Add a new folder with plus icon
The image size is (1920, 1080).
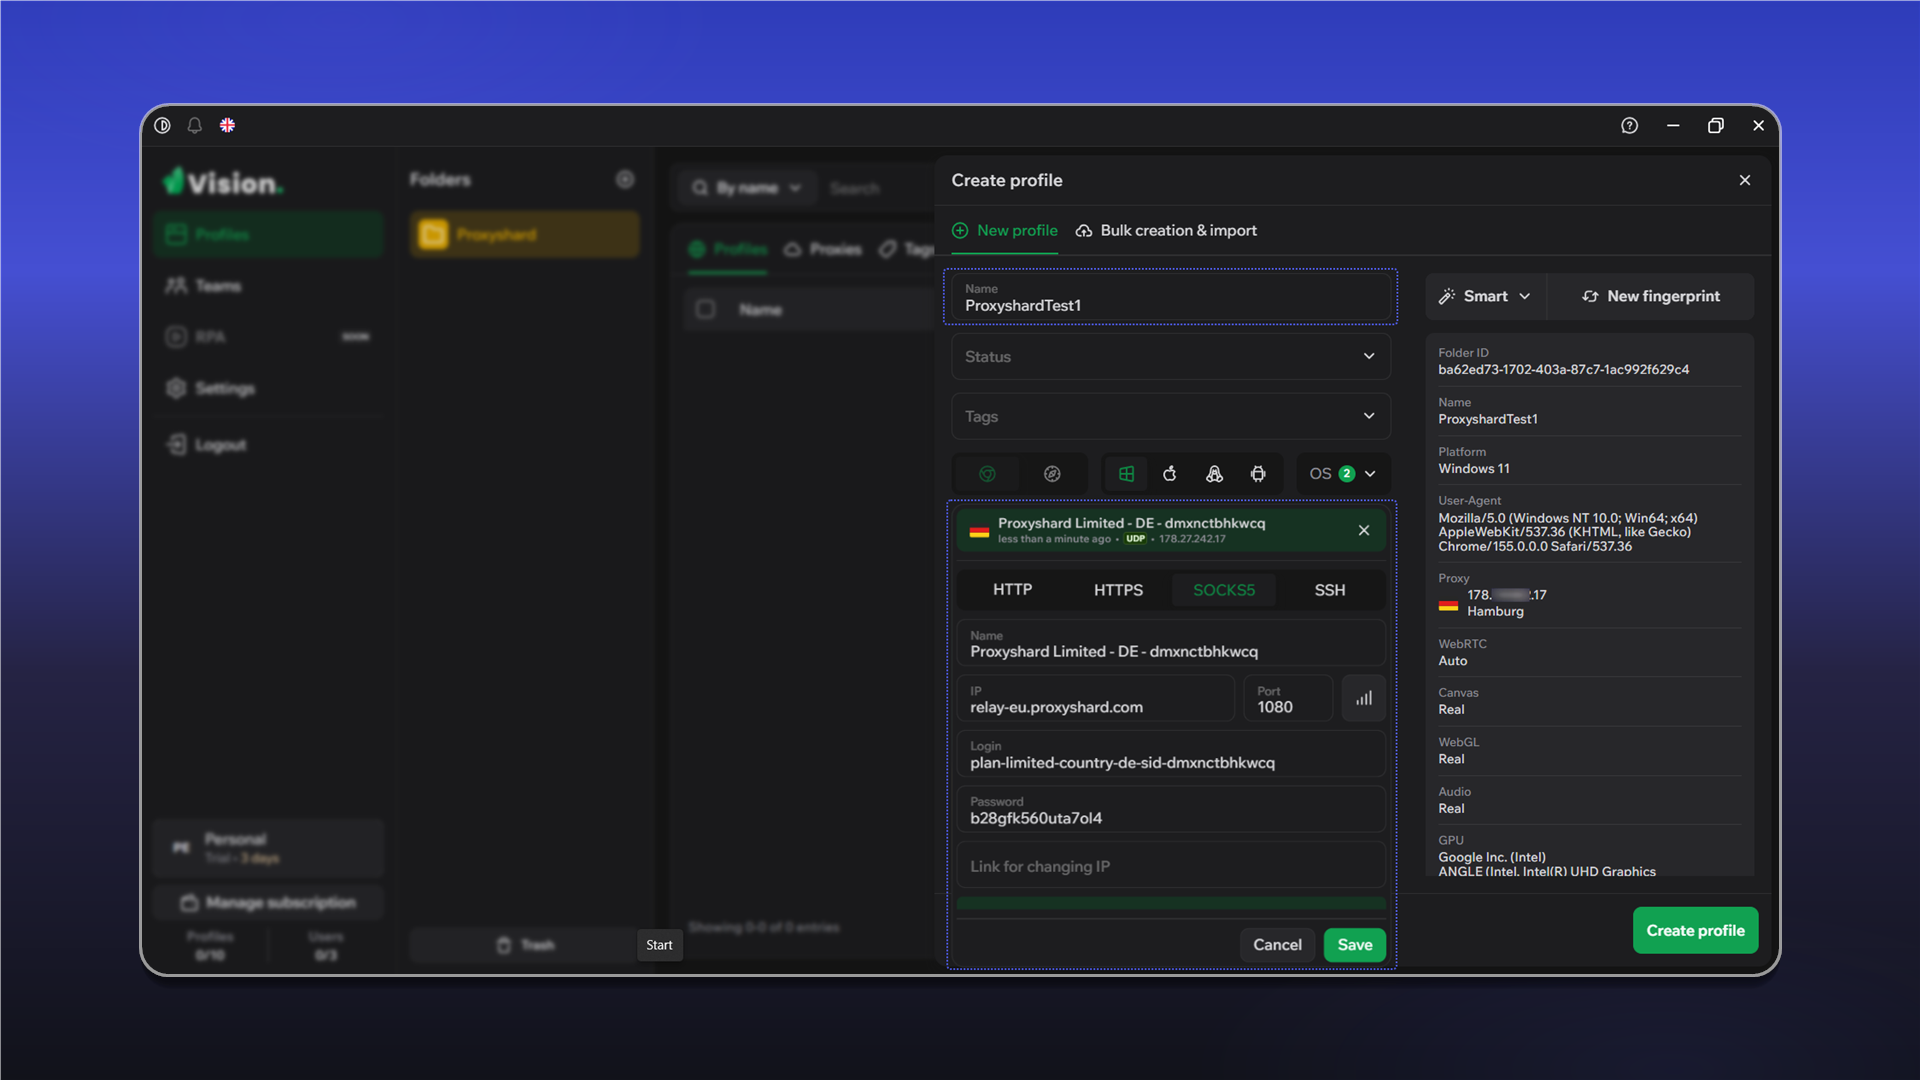coord(625,179)
